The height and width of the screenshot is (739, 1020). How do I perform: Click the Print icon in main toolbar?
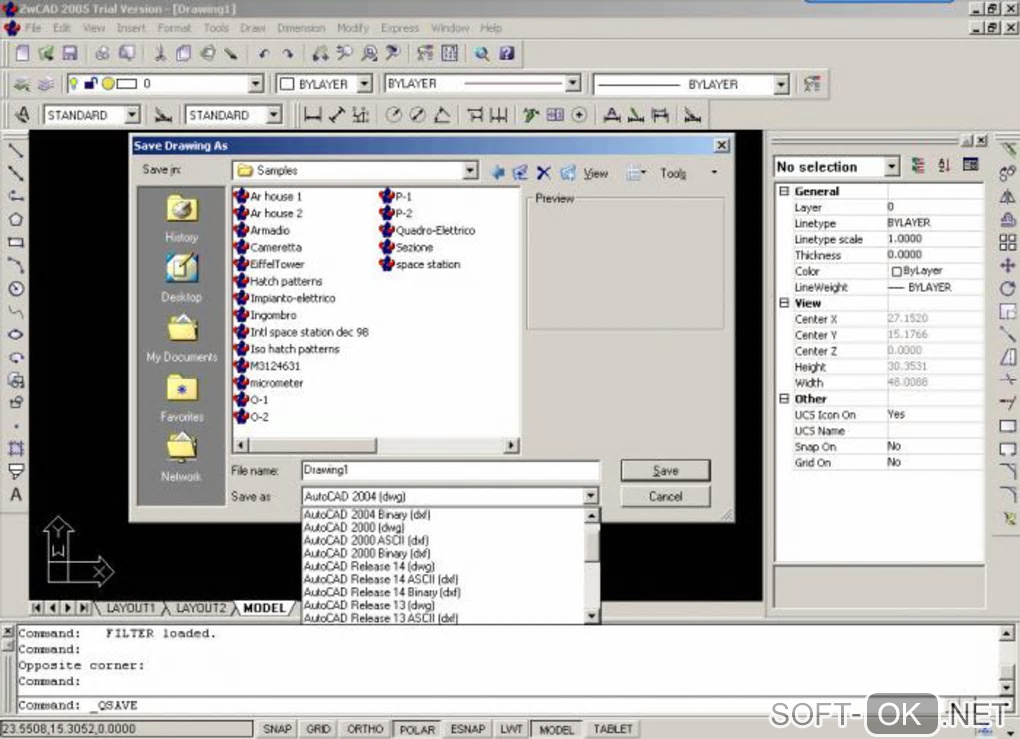pyautogui.click(x=102, y=53)
